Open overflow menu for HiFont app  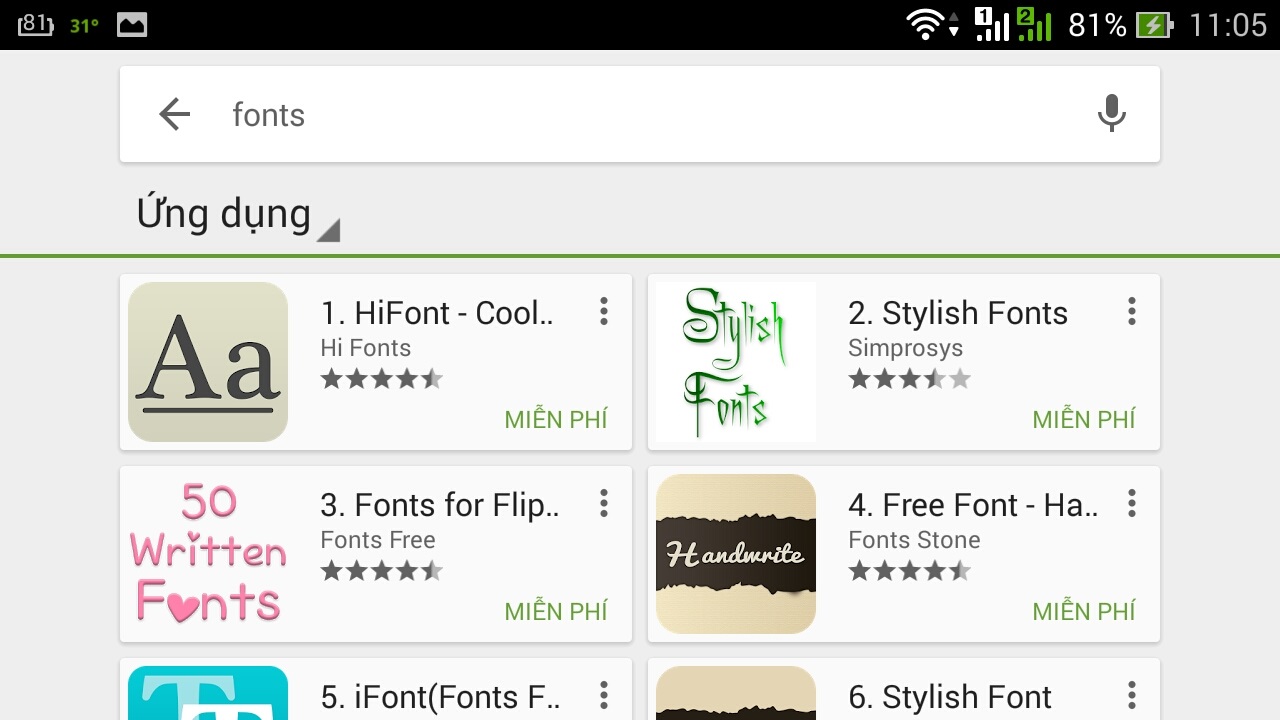click(604, 311)
